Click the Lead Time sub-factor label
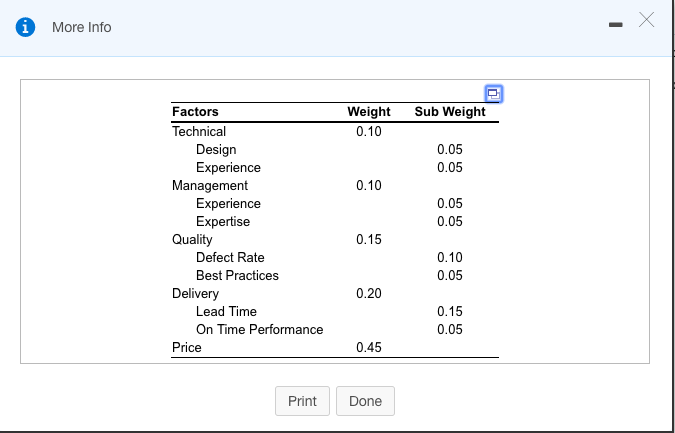 pos(226,311)
